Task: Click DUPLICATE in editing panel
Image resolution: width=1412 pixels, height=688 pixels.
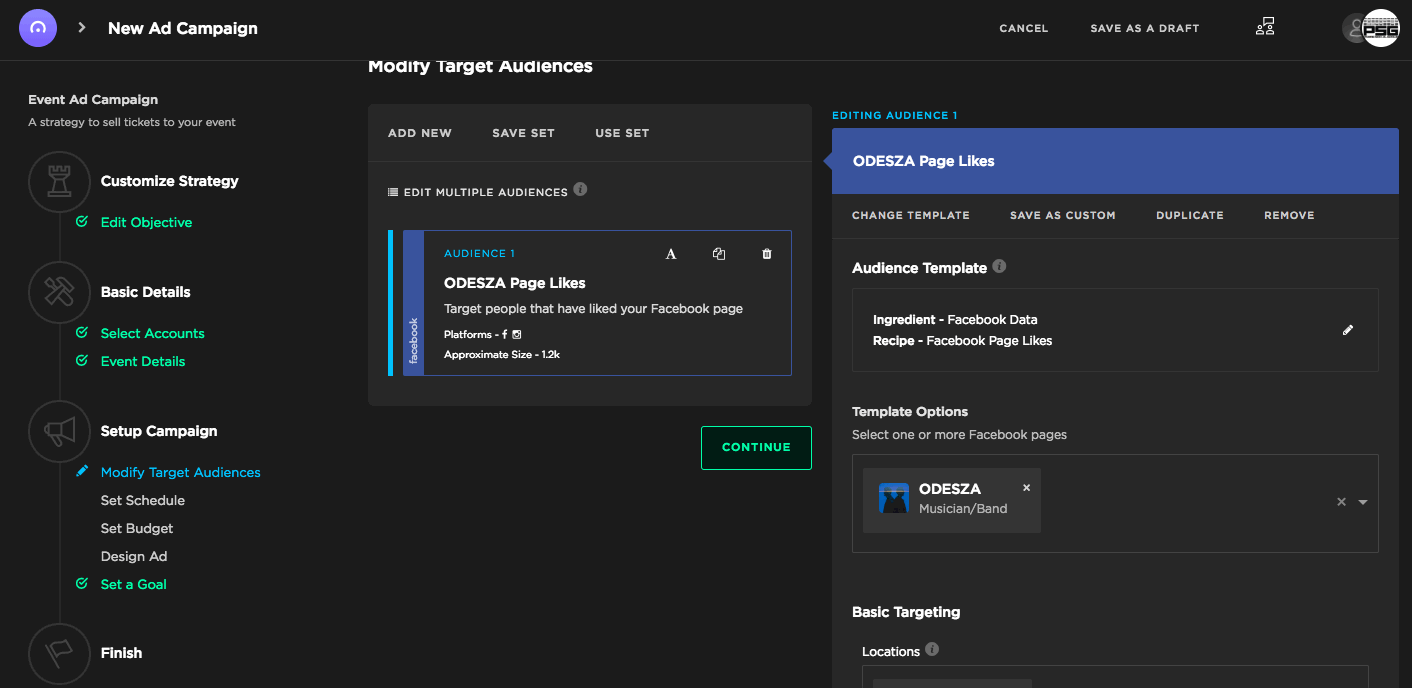Action: 1190,215
